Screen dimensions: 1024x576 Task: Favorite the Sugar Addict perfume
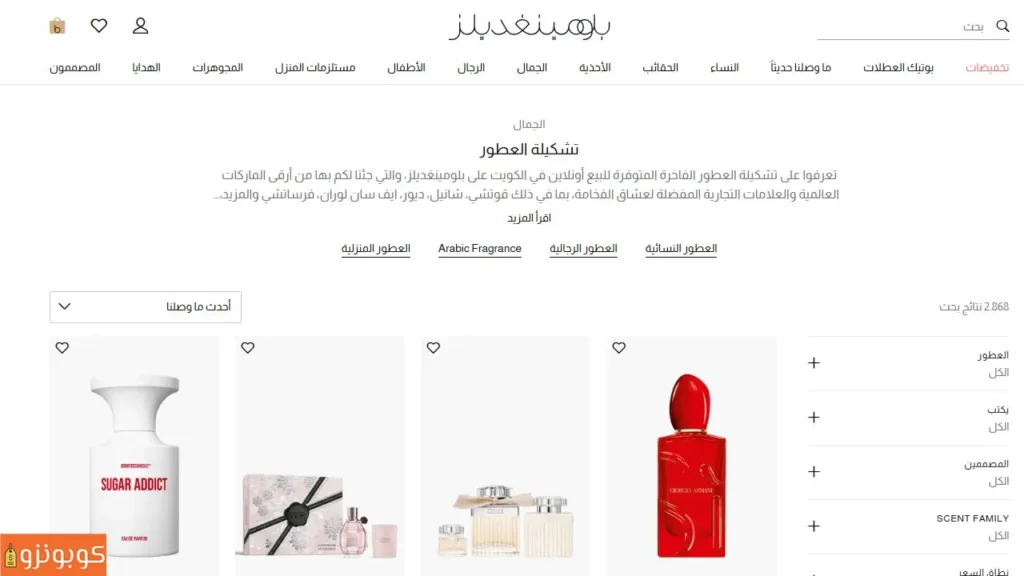tap(62, 348)
